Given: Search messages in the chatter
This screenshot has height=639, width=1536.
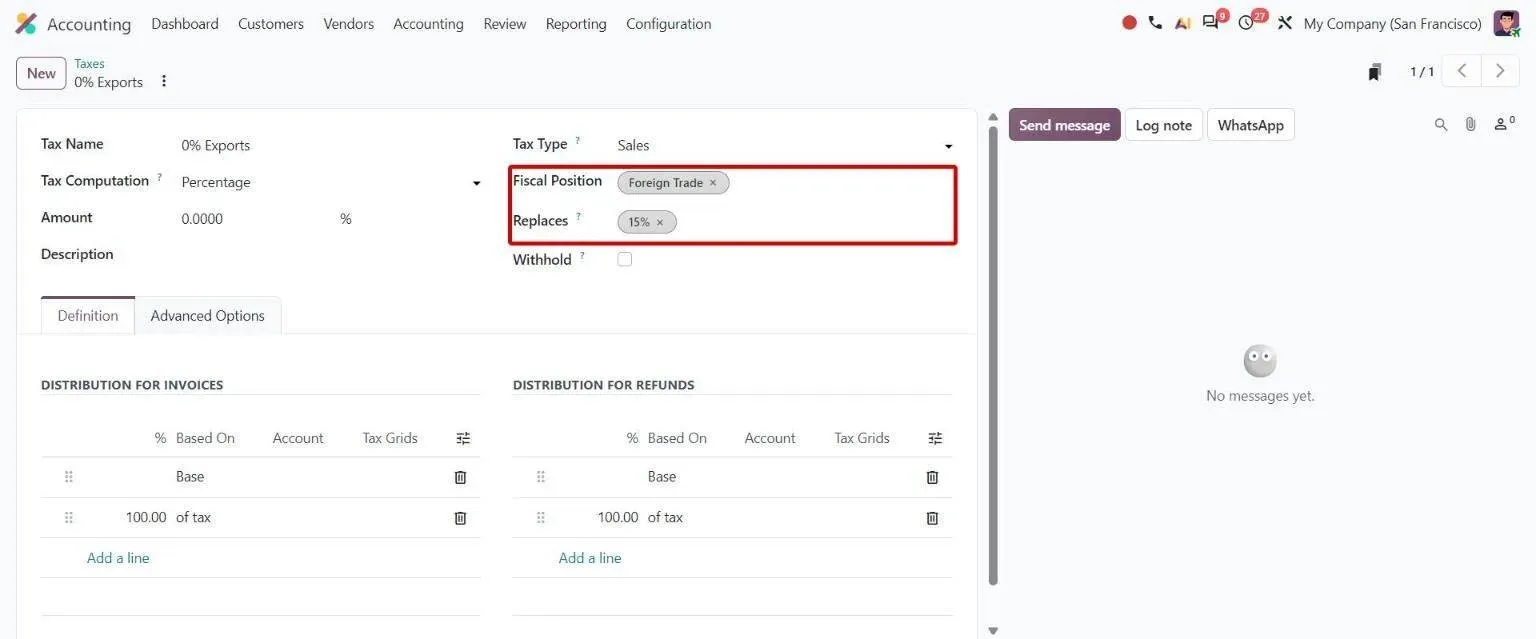Looking at the screenshot, I should 1441,124.
